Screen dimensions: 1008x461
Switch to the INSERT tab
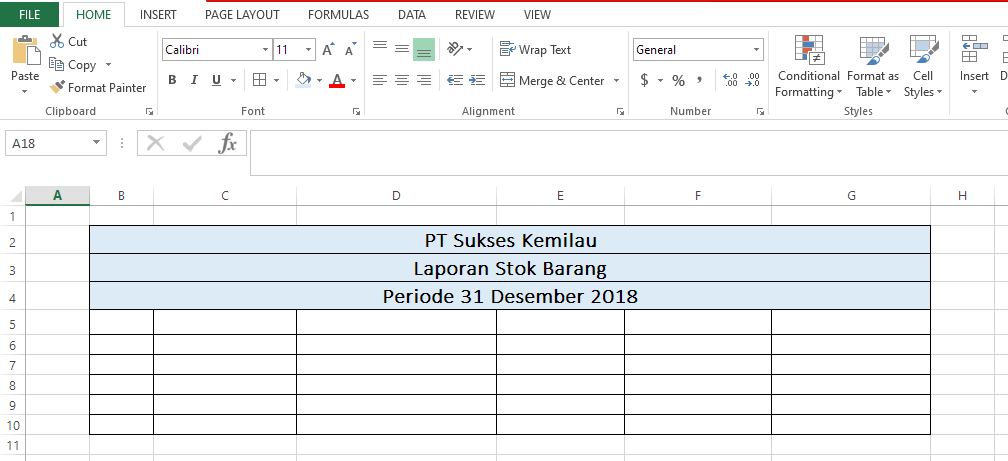coord(158,14)
